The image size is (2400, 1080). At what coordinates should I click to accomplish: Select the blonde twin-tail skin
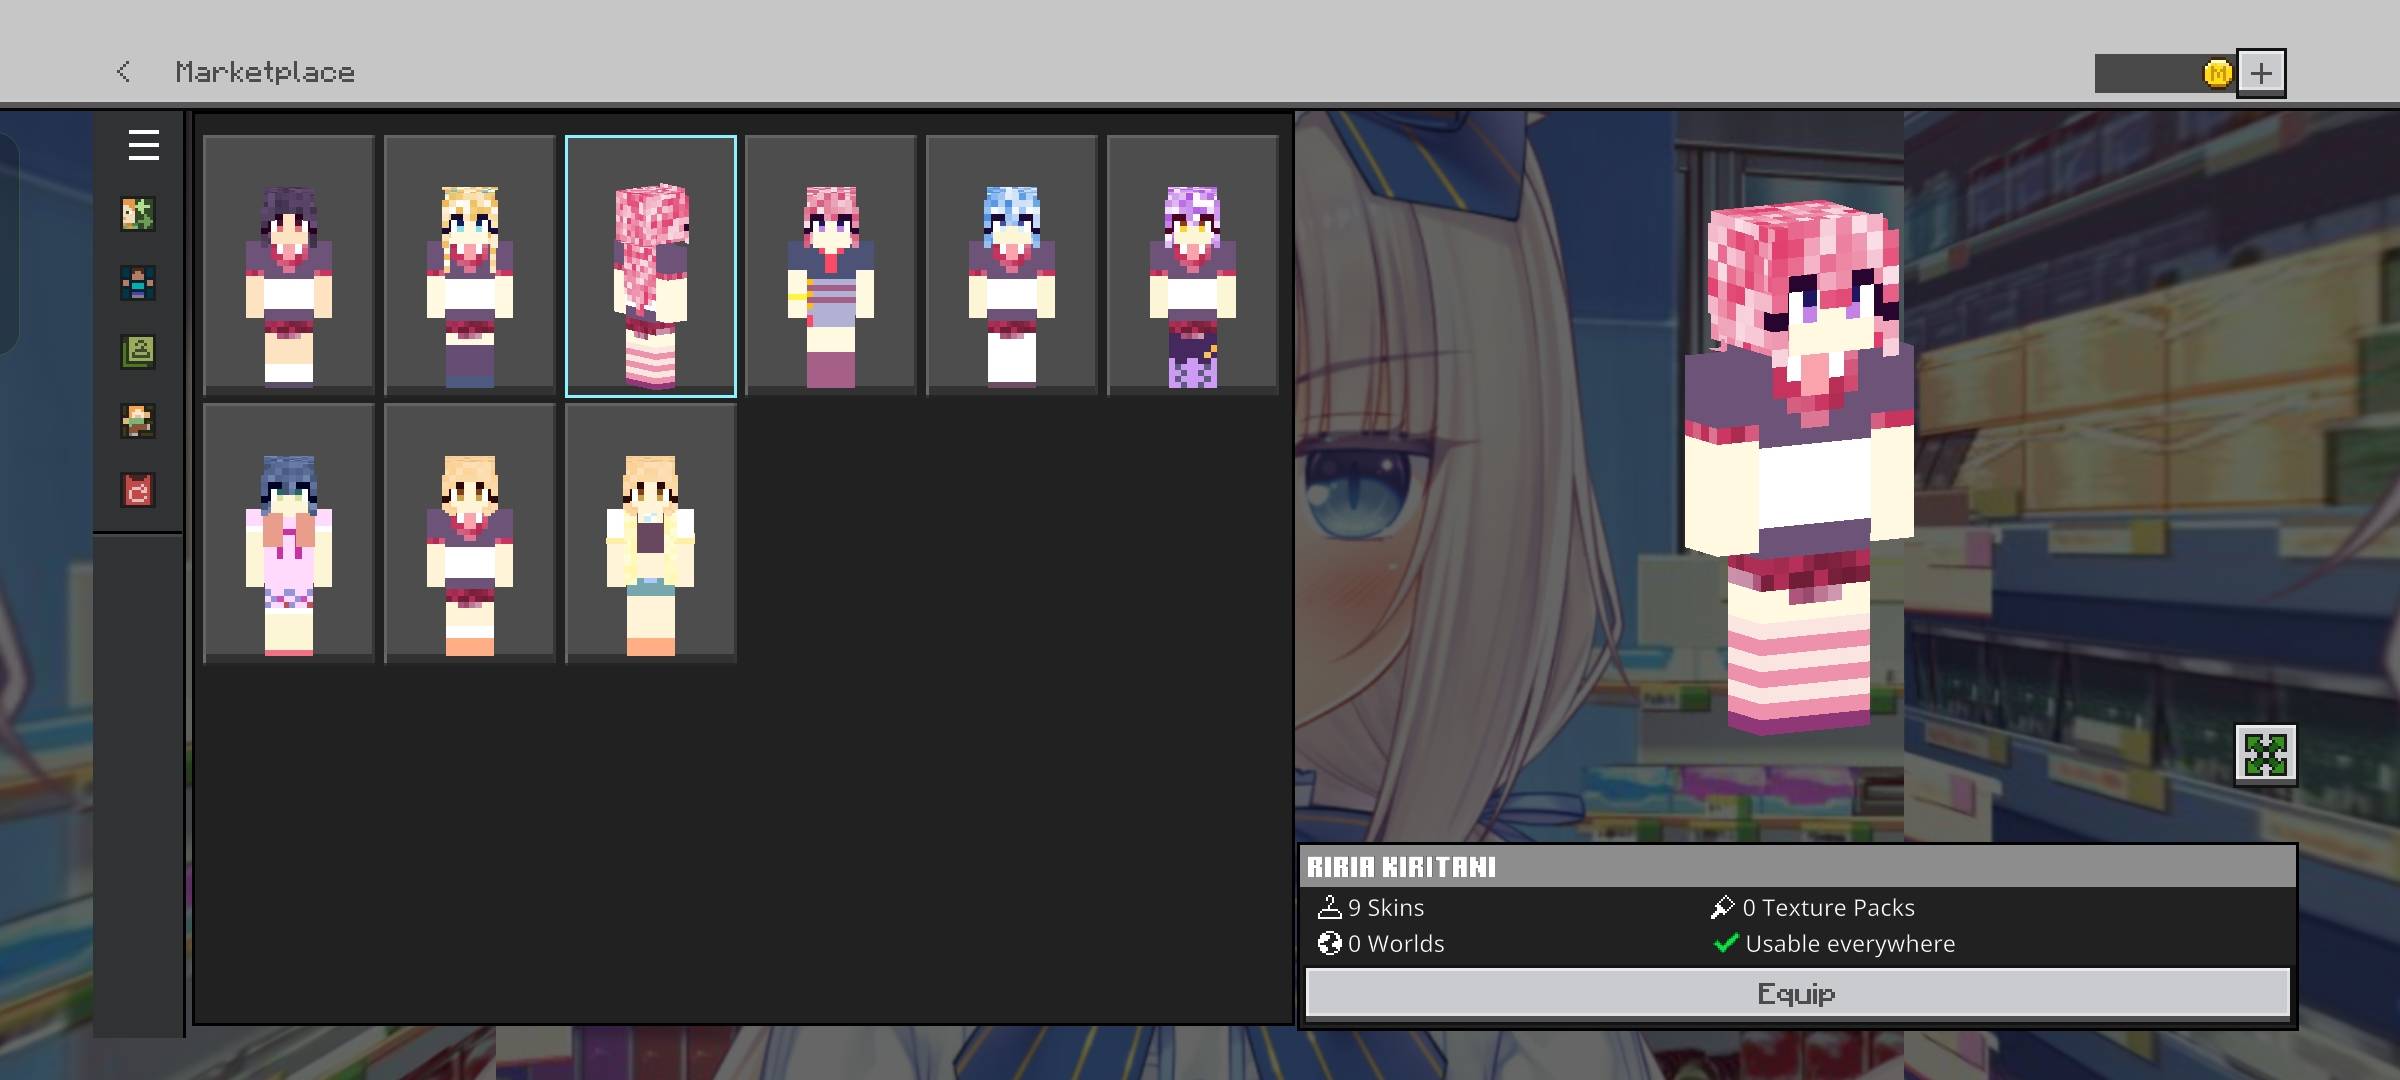click(x=470, y=266)
